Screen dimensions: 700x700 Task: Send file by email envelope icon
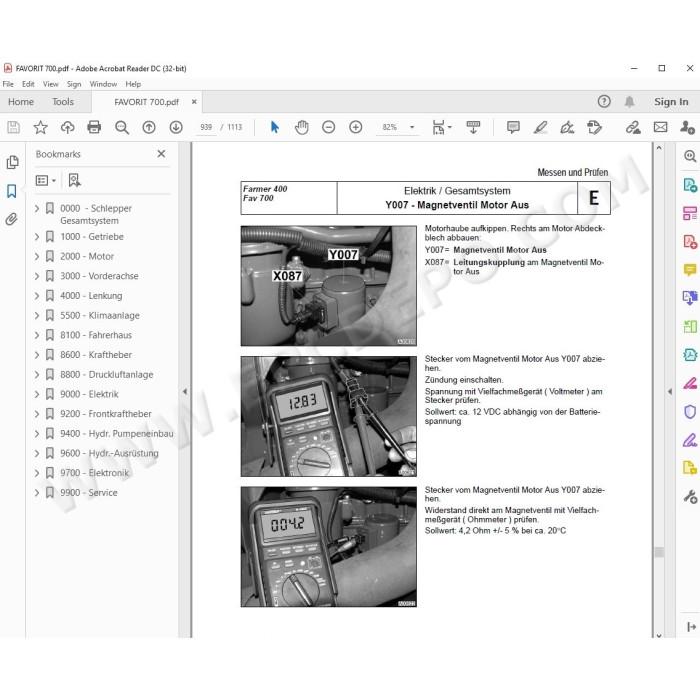pyautogui.click(x=660, y=127)
